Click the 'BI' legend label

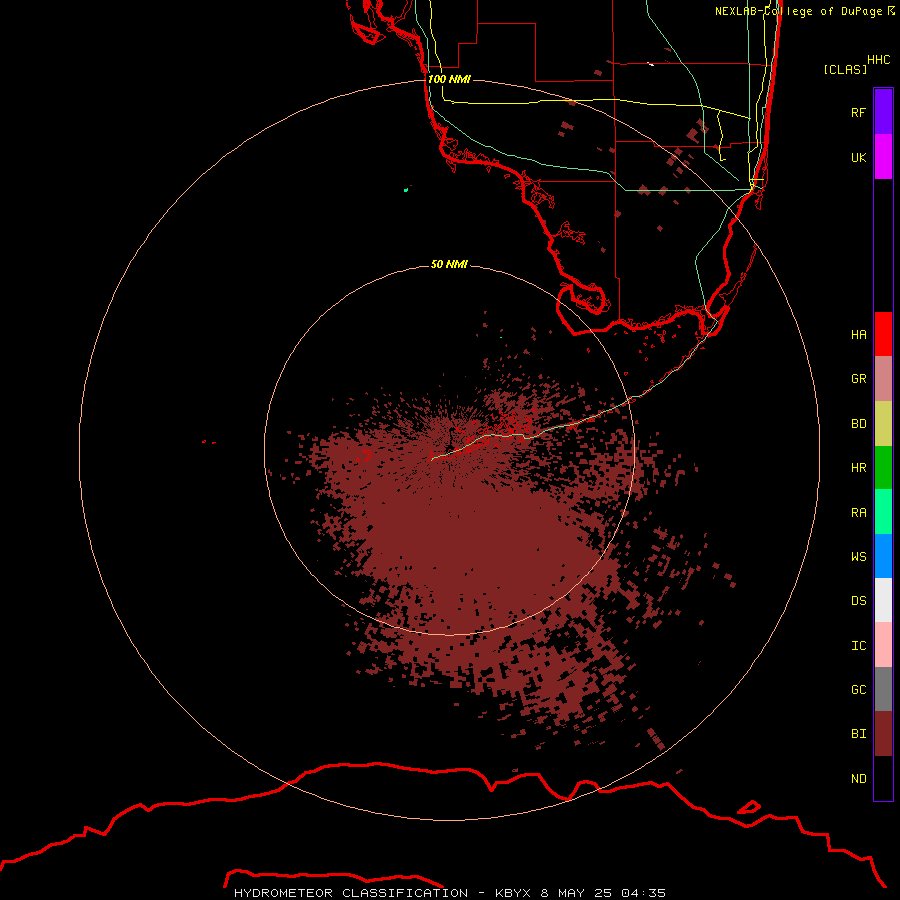[x=859, y=734]
